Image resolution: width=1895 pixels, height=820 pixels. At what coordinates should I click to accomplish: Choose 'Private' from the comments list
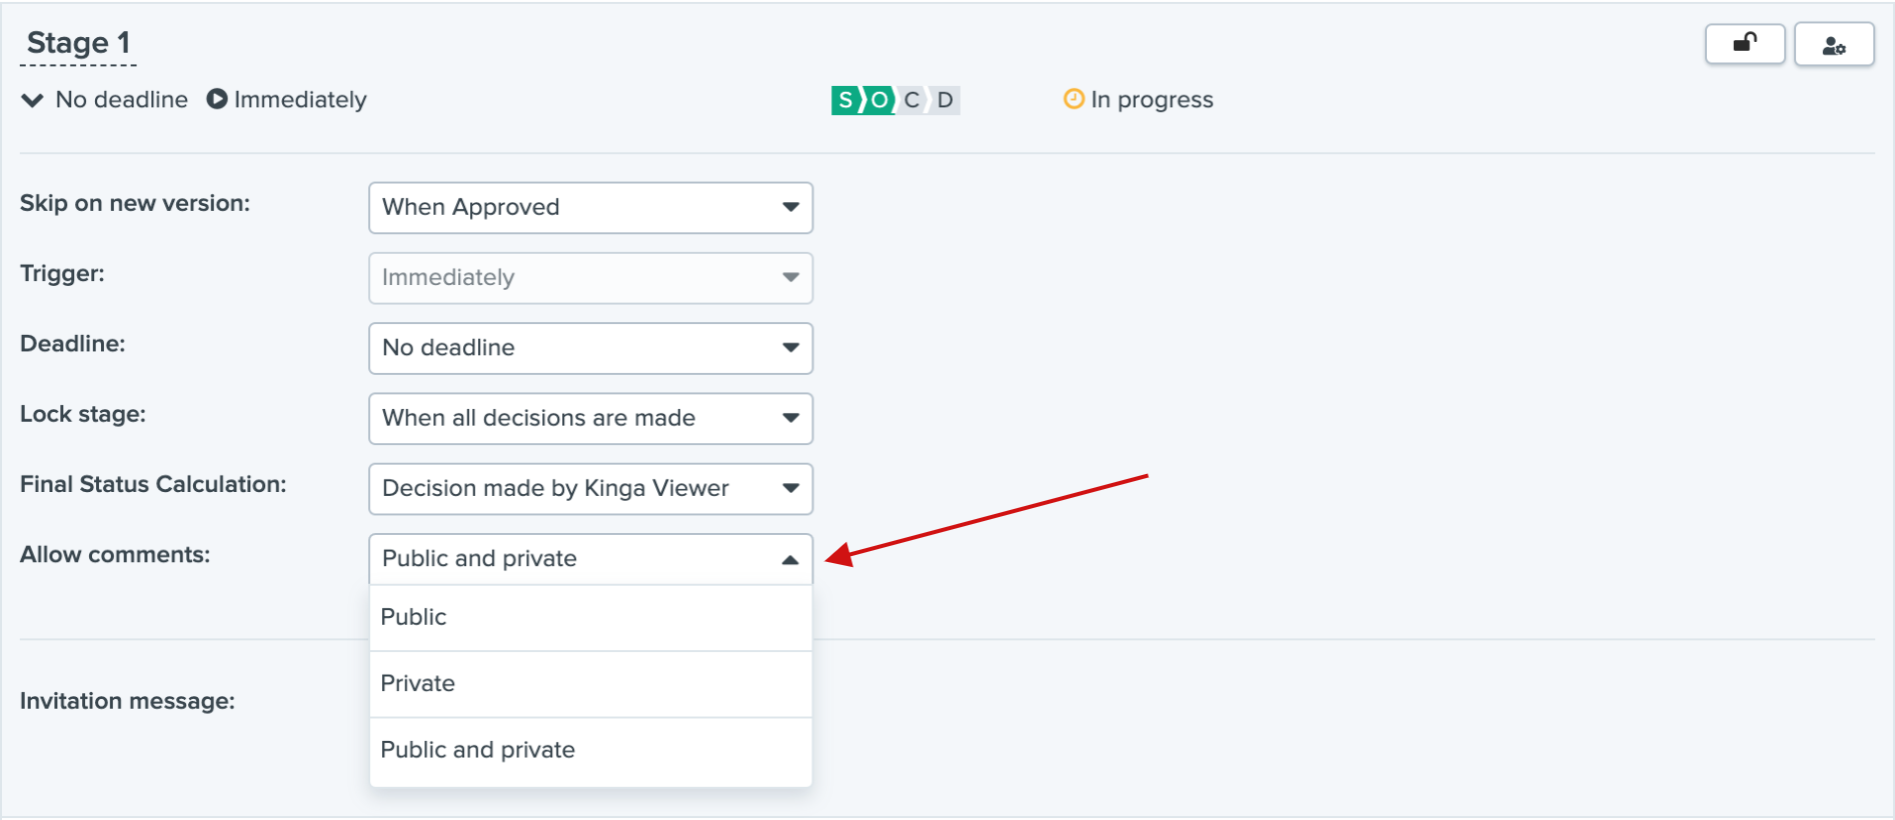coord(590,684)
